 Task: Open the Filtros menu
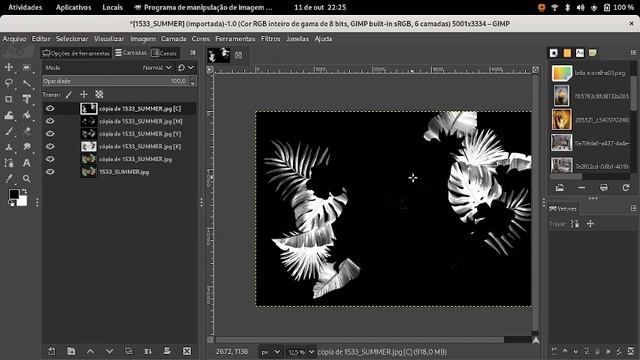click(271, 39)
